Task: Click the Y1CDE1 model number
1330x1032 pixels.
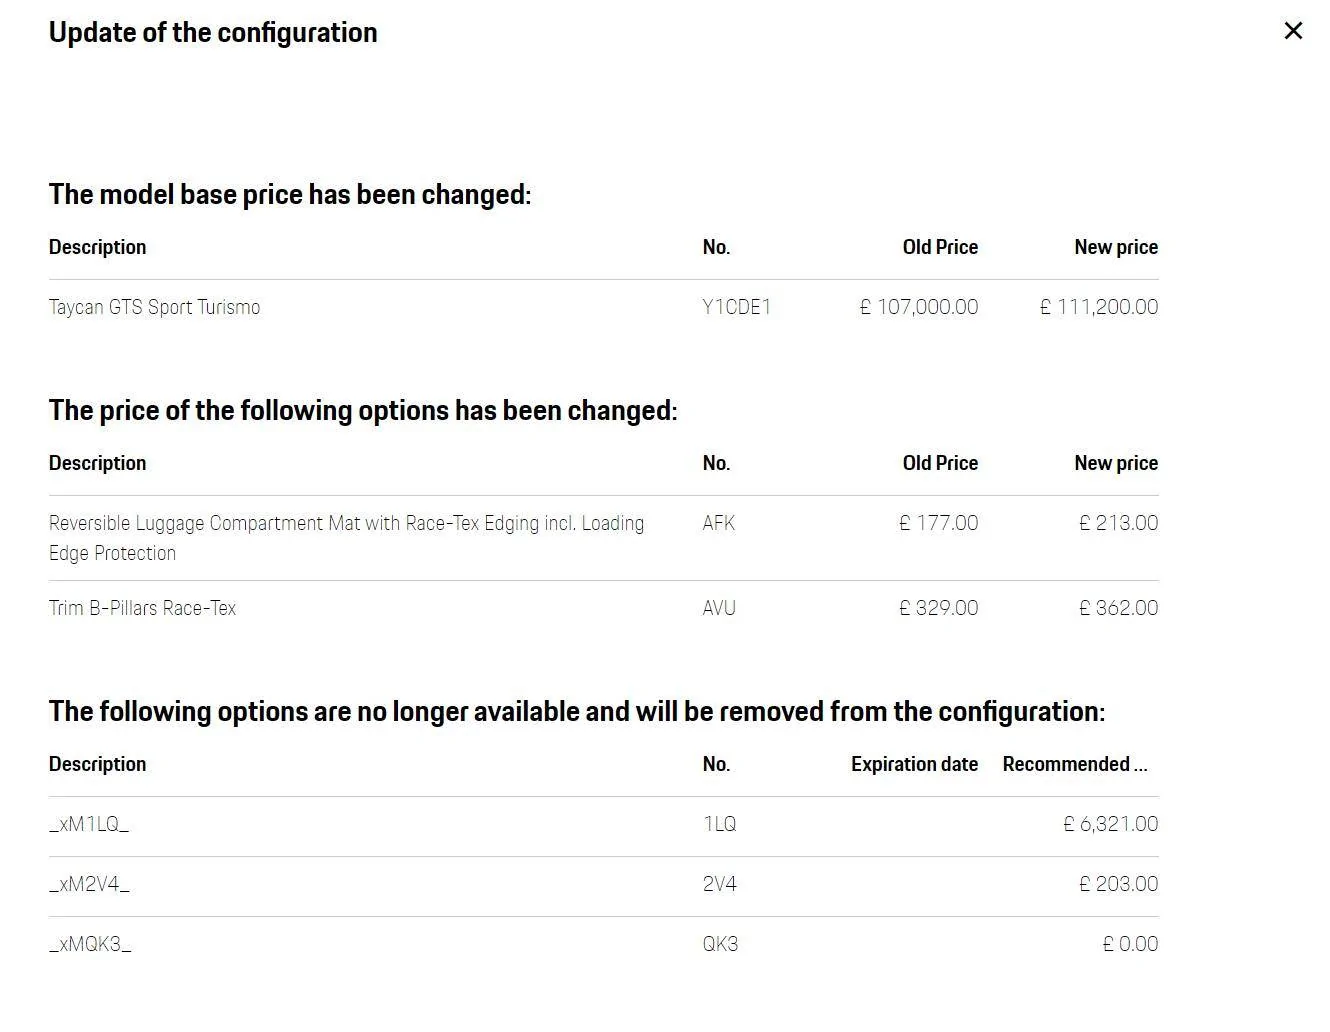Action: [737, 307]
